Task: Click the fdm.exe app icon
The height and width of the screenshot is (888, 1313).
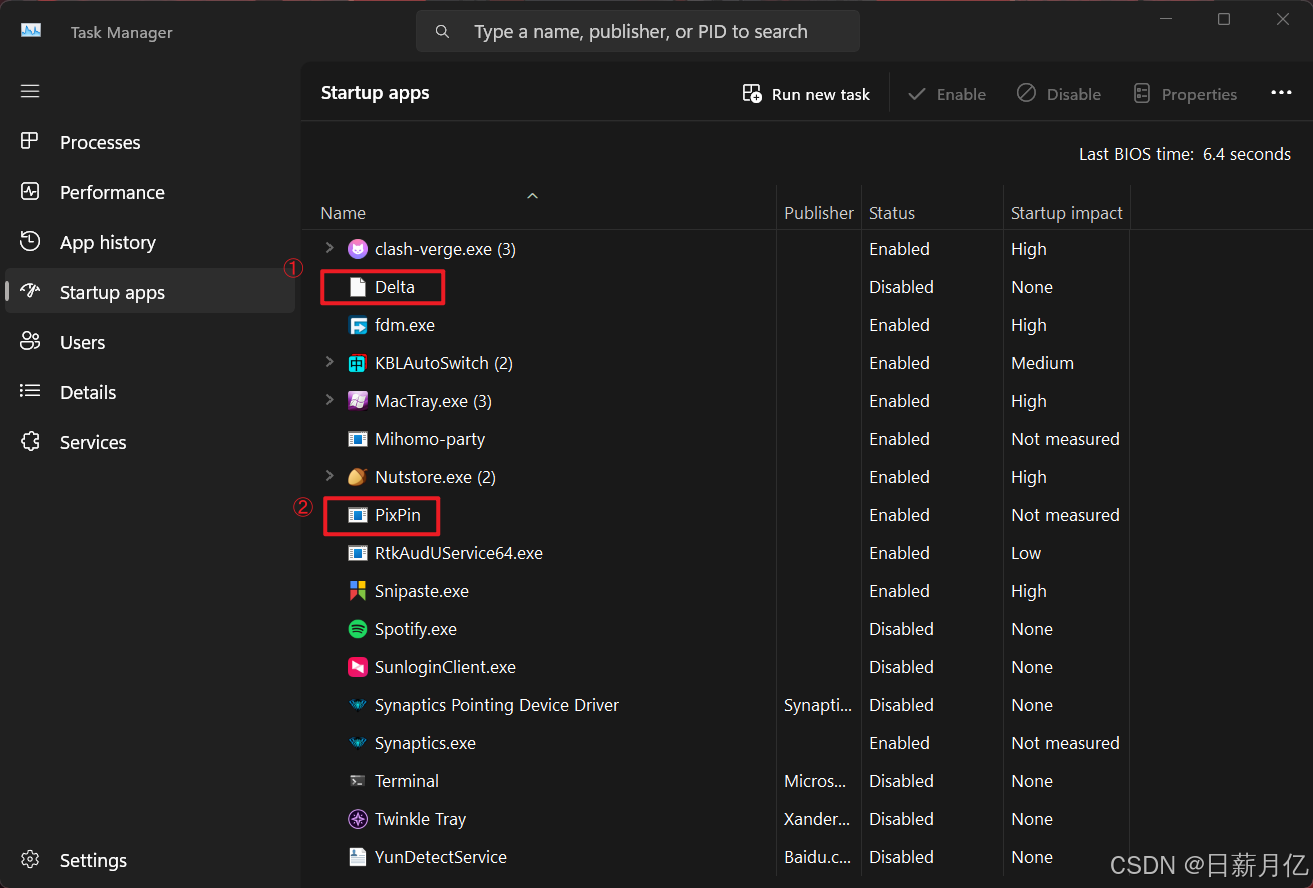Action: (357, 325)
